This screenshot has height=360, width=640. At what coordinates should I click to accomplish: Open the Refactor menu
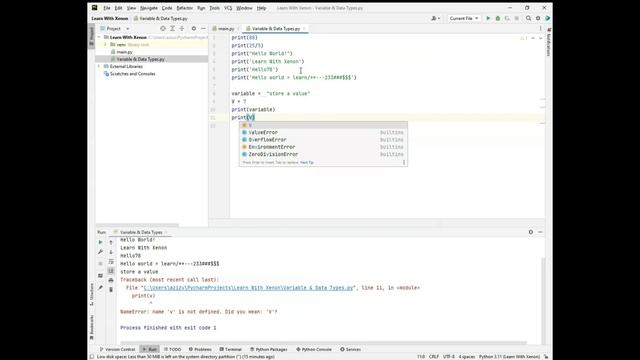click(184, 8)
